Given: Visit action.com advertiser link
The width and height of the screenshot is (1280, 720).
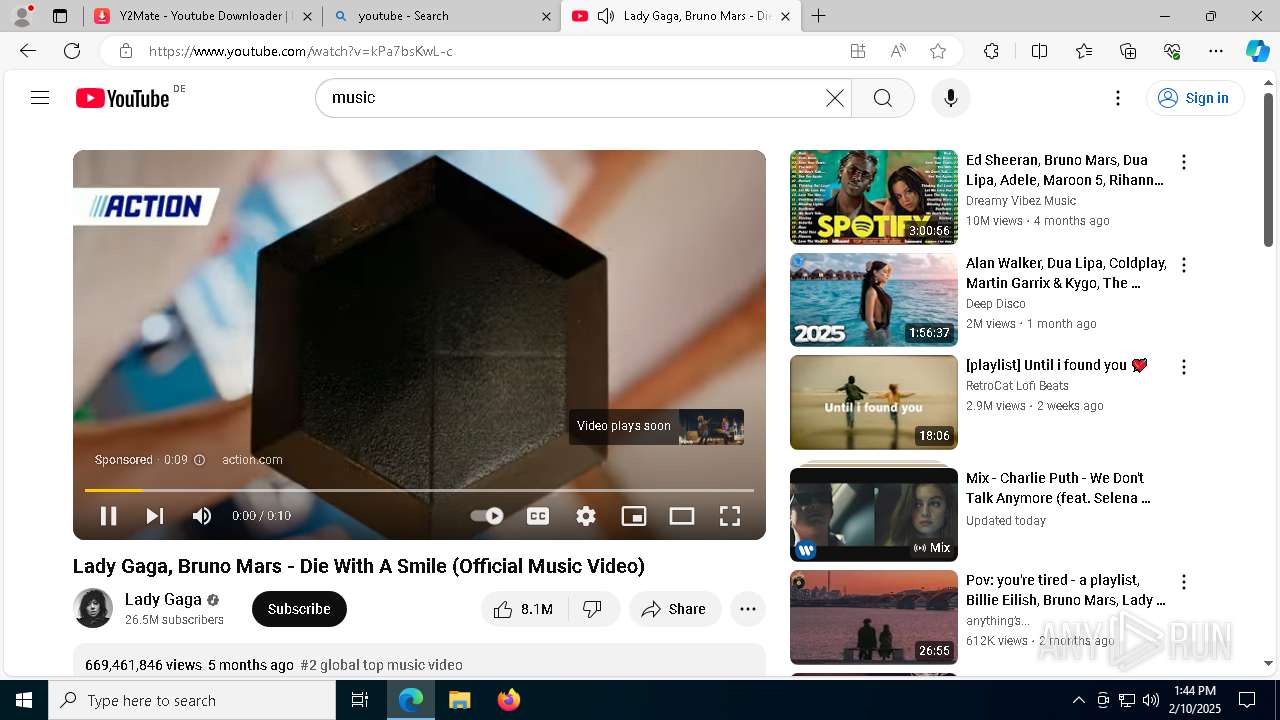Looking at the screenshot, I should [252, 460].
